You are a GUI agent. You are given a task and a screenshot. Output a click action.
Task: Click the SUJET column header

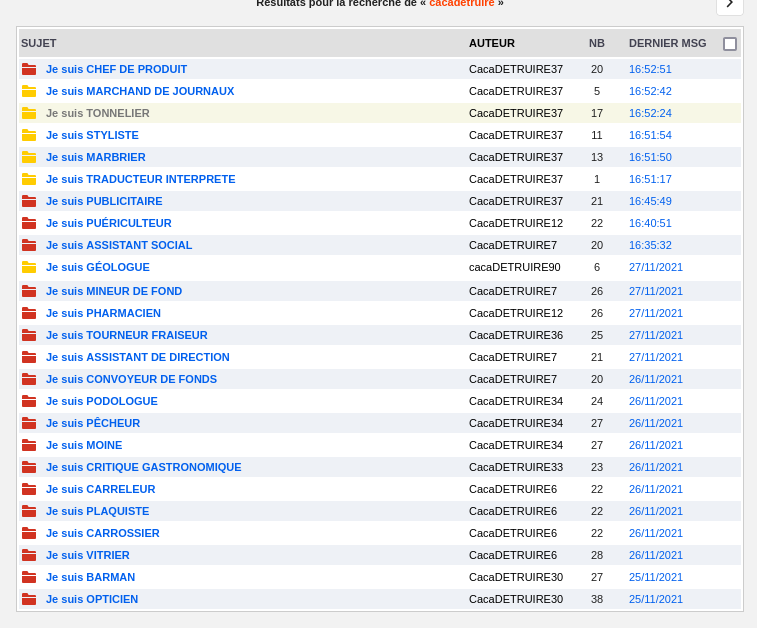(x=39, y=43)
